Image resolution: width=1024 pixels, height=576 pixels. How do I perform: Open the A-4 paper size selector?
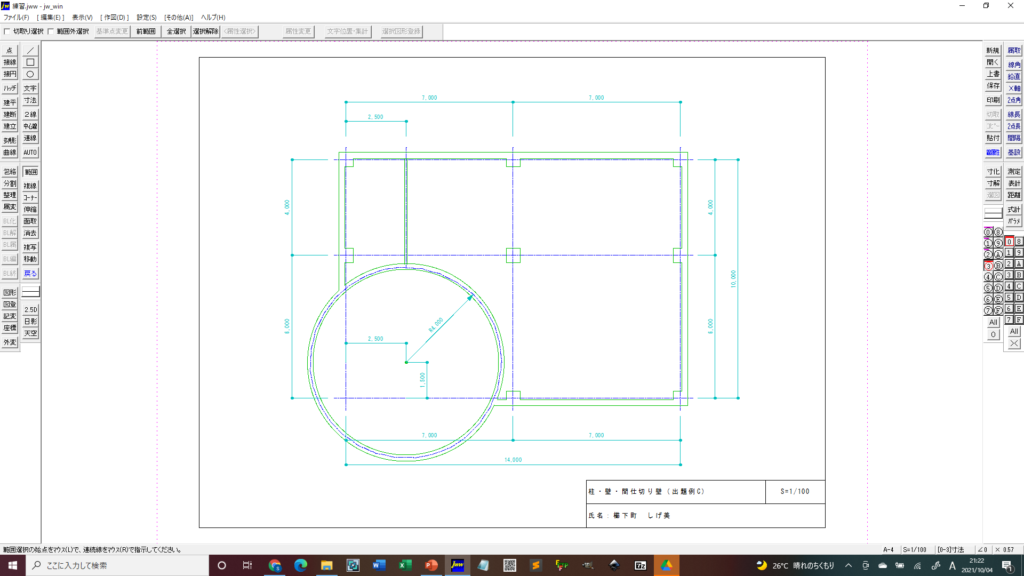tap(888, 549)
